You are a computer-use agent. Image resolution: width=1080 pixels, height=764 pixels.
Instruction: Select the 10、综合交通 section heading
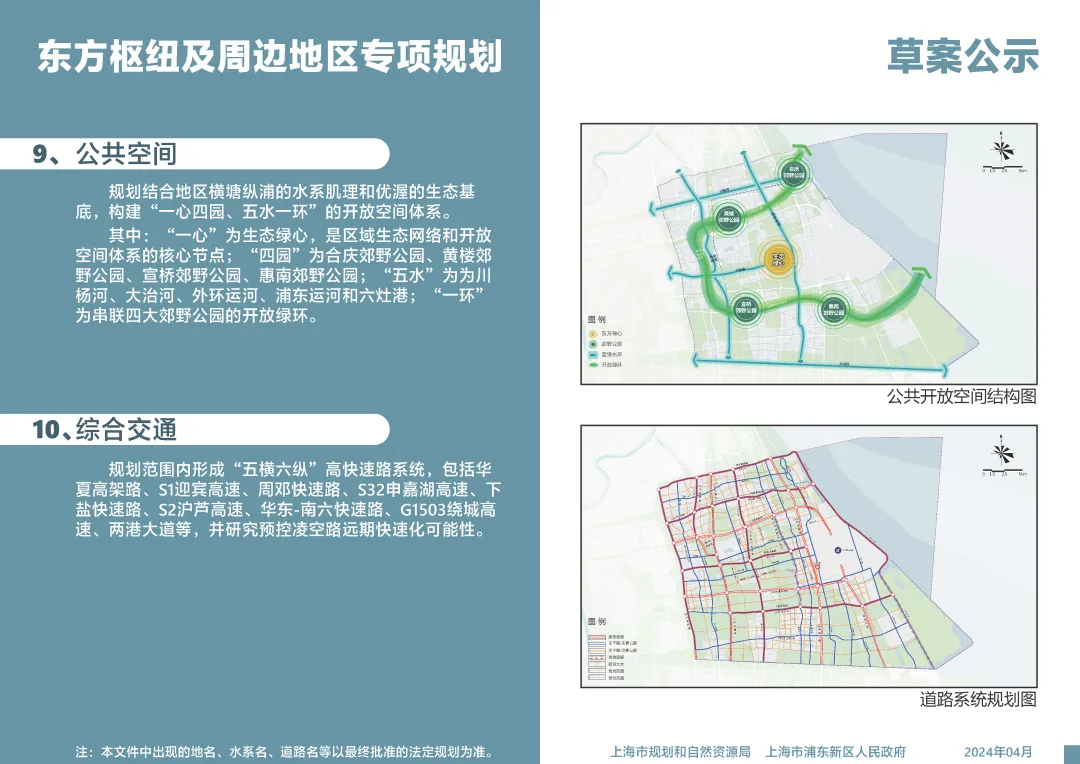104,430
